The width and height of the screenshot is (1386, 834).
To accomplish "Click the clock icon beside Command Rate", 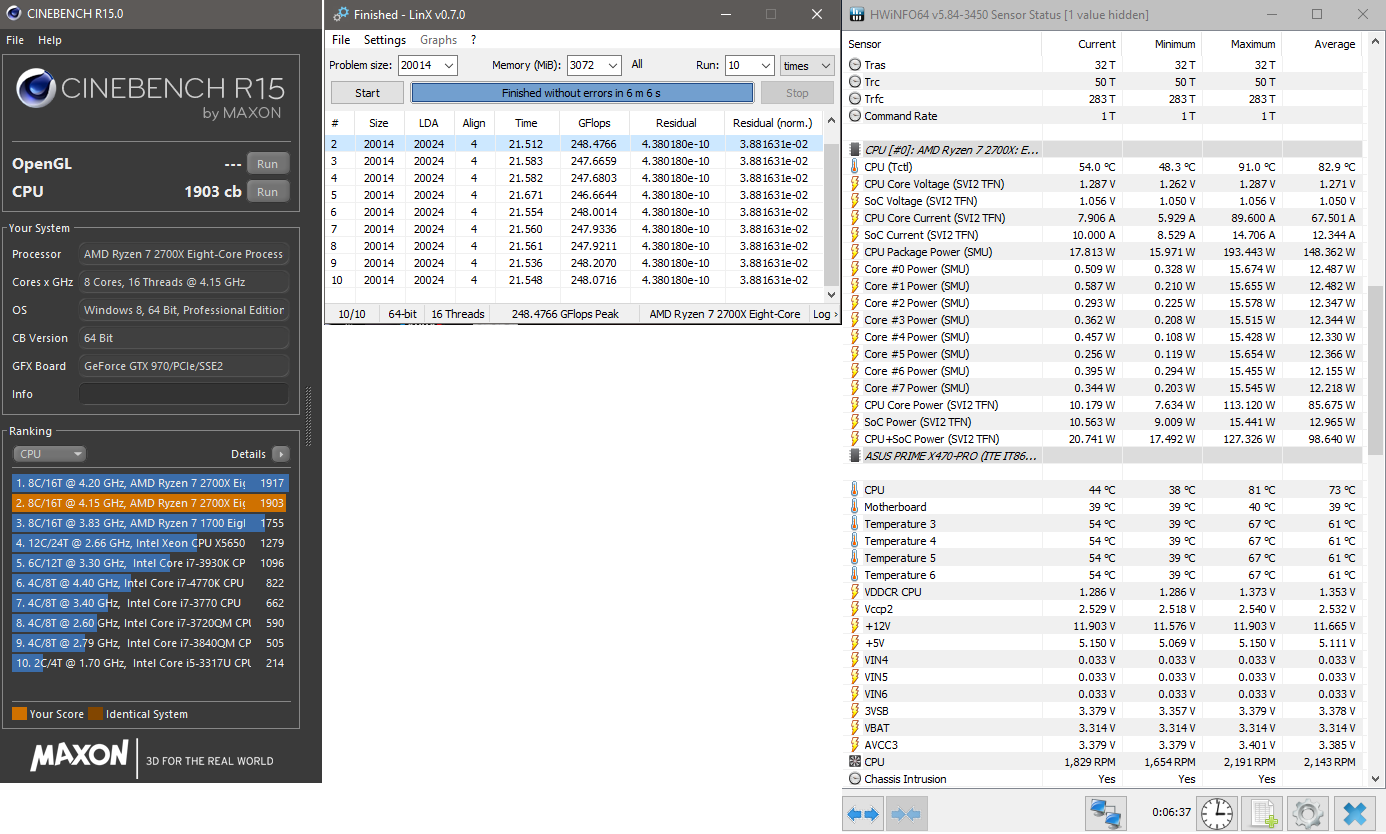I will (x=855, y=116).
